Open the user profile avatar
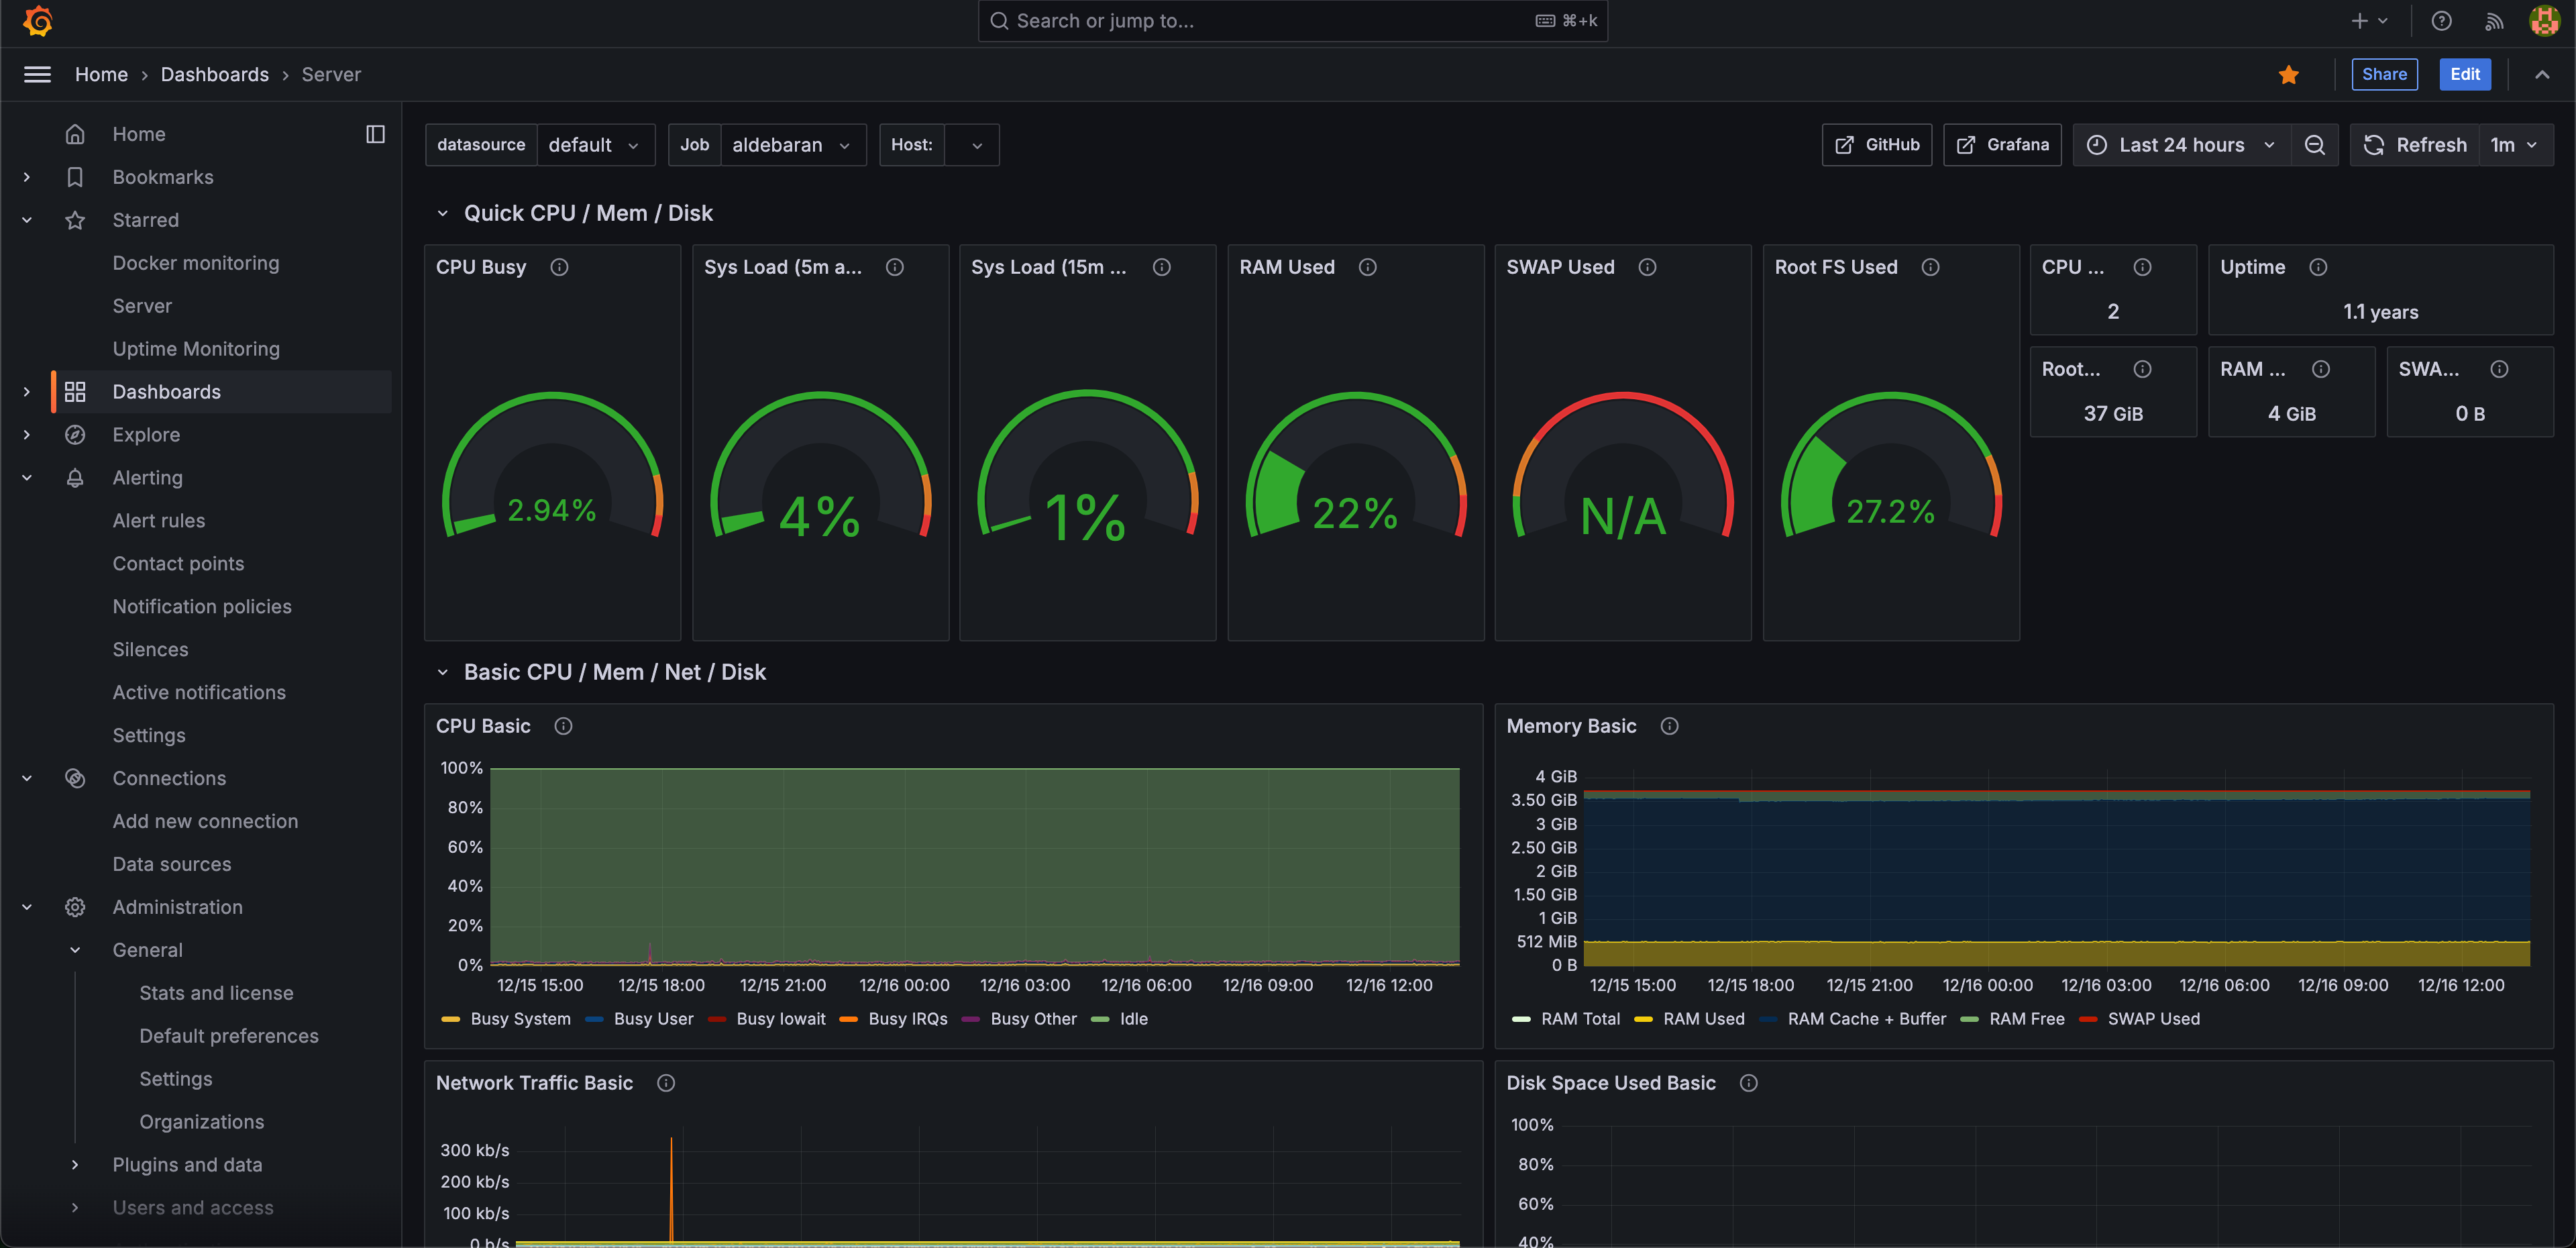2576x1248 pixels. 2544,21
